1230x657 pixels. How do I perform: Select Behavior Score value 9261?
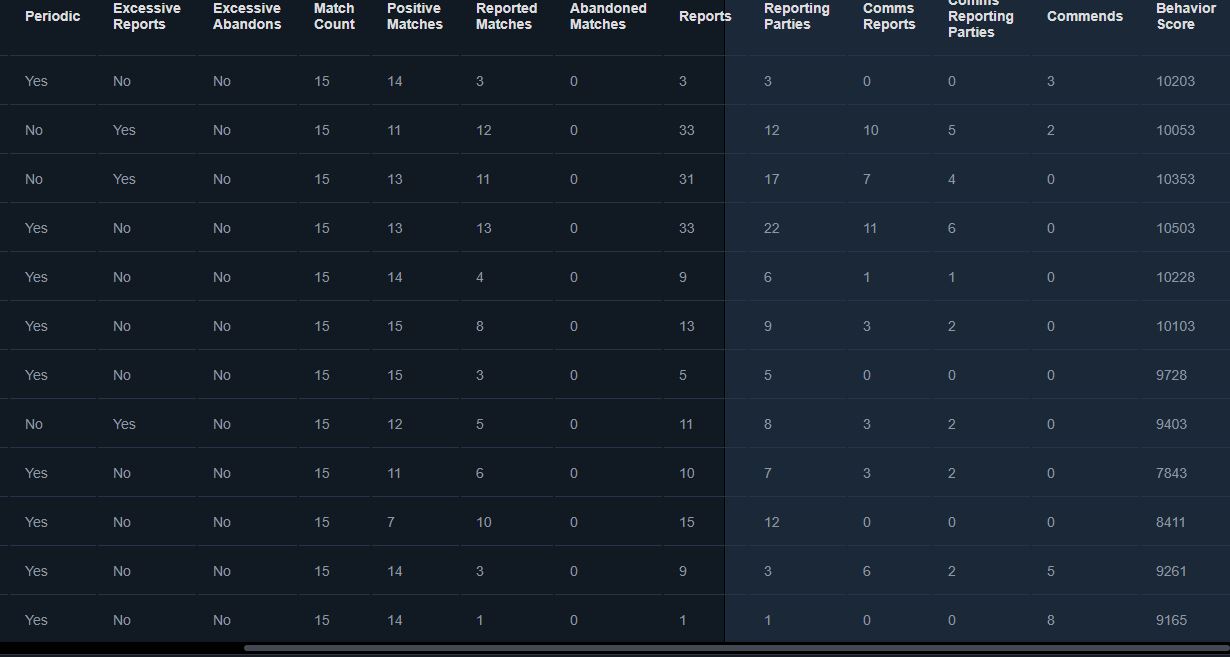point(1171,571)
